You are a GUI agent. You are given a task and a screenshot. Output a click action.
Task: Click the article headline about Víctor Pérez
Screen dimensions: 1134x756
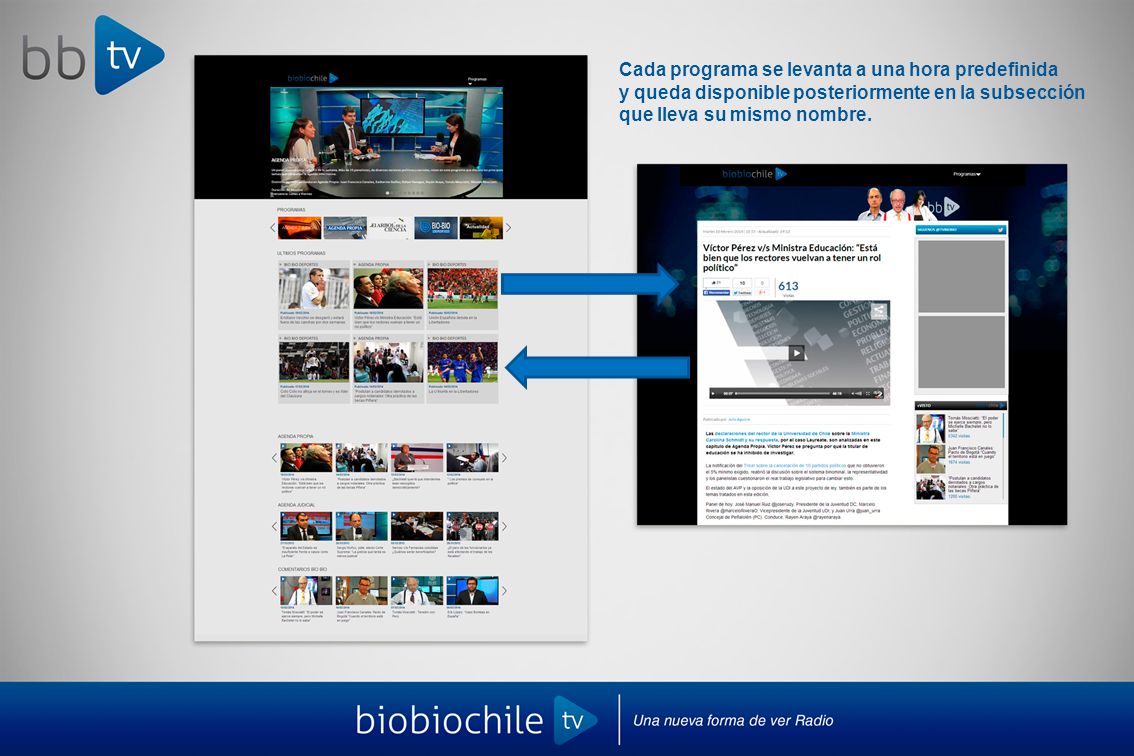tap(792, 258)
